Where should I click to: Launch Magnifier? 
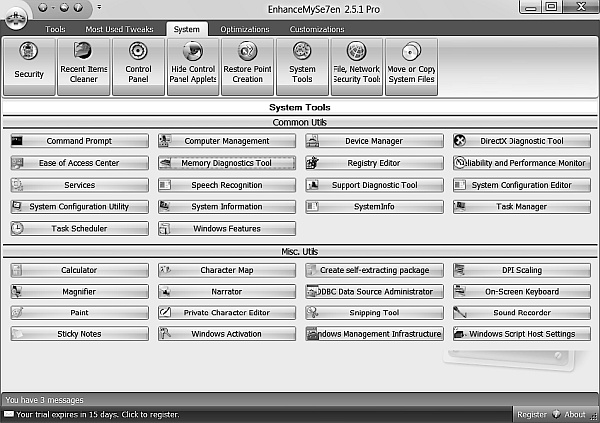point(80,291)
